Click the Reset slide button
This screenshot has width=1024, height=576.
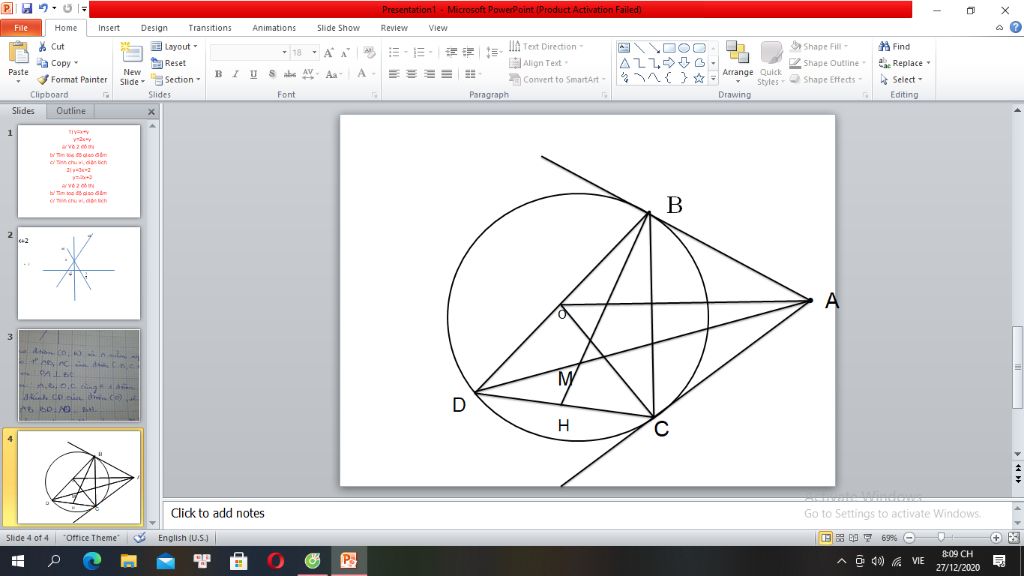(168, 63)
